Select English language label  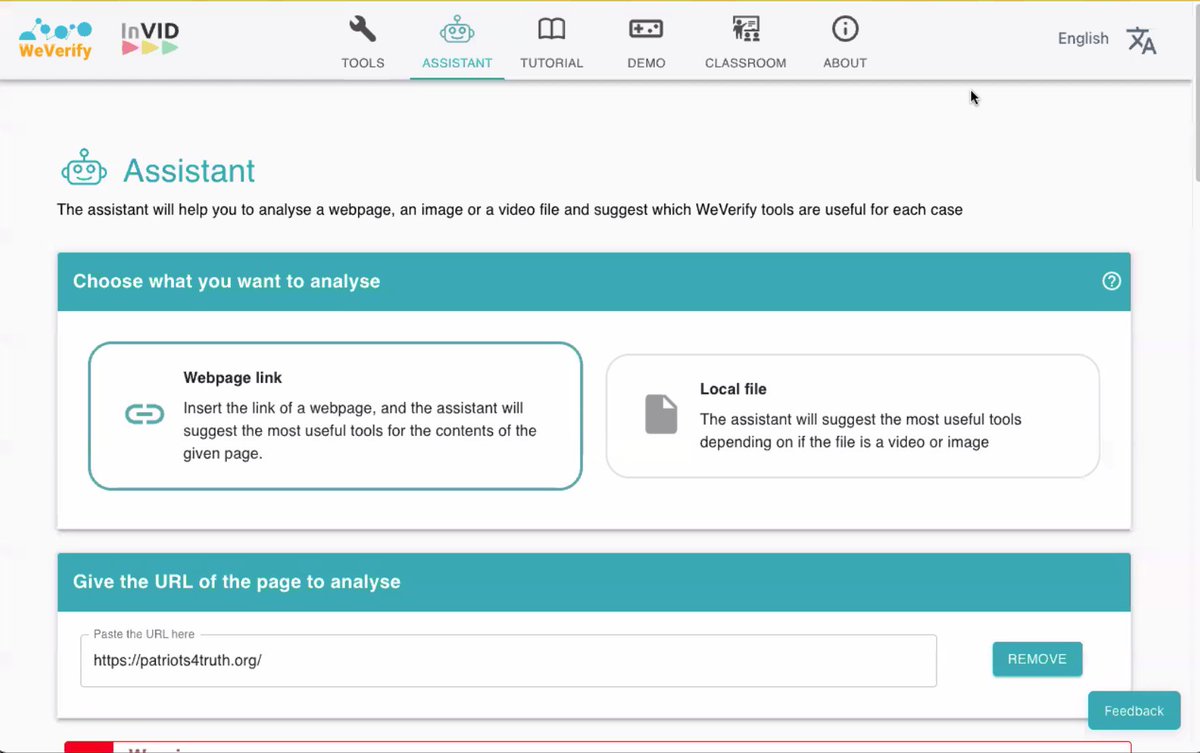click(1083, 39)
